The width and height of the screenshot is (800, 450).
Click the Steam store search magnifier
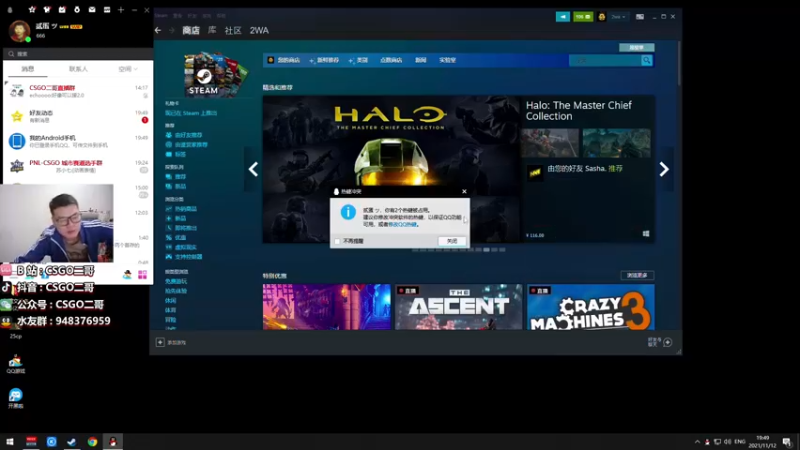pos(646,61)
